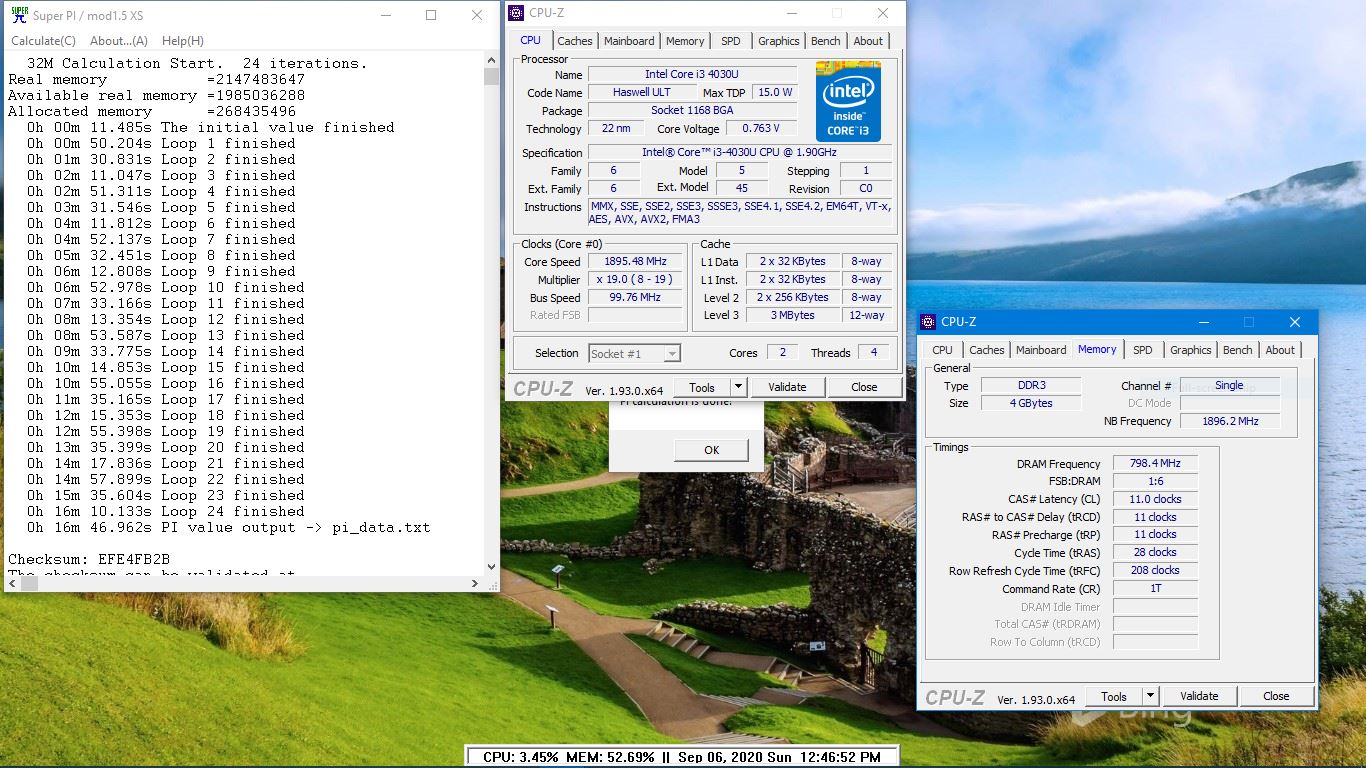Click the Core Speed 1895.48 MHz field

pyautogui.click(x=635, y=262)
